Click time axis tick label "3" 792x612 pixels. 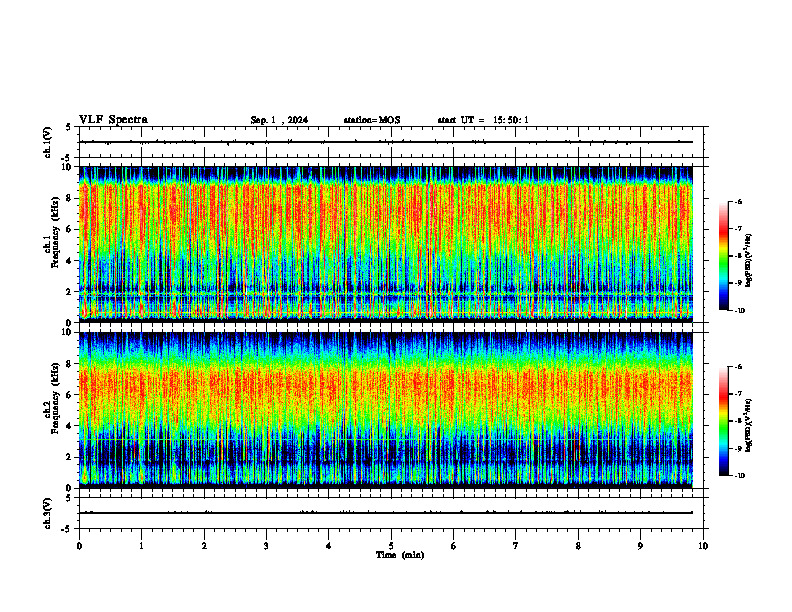[x=266, y=546]
